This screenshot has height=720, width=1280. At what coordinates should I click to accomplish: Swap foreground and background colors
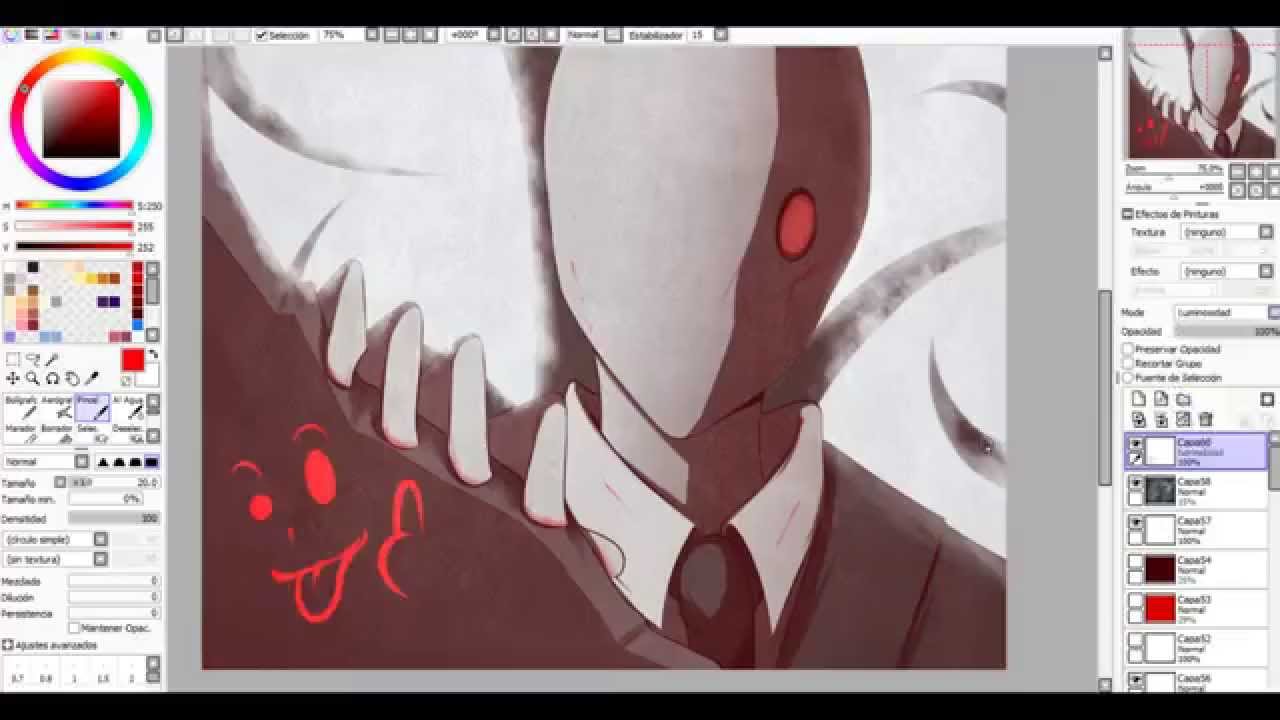pyautogui.click(x=153, y=355)
